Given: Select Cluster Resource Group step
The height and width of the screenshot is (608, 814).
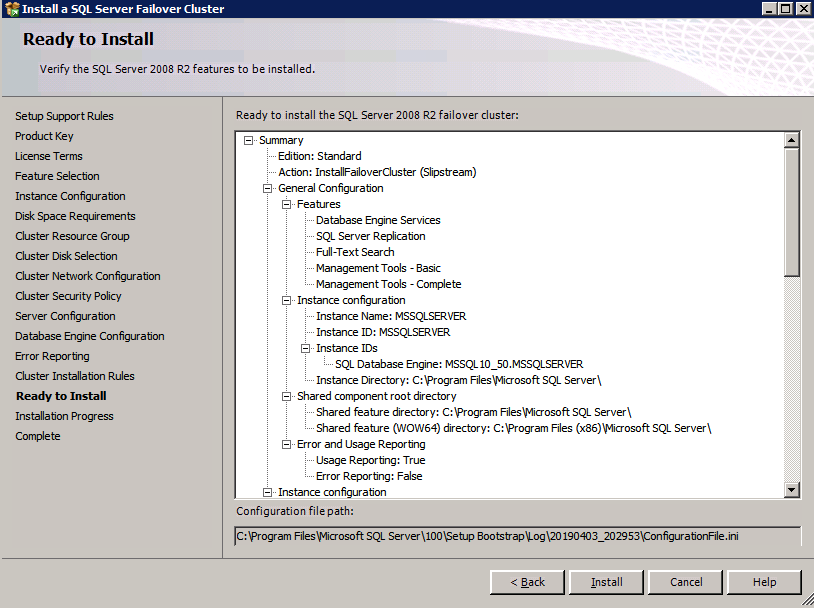Looking at the screenshot, I should (72, 236).
